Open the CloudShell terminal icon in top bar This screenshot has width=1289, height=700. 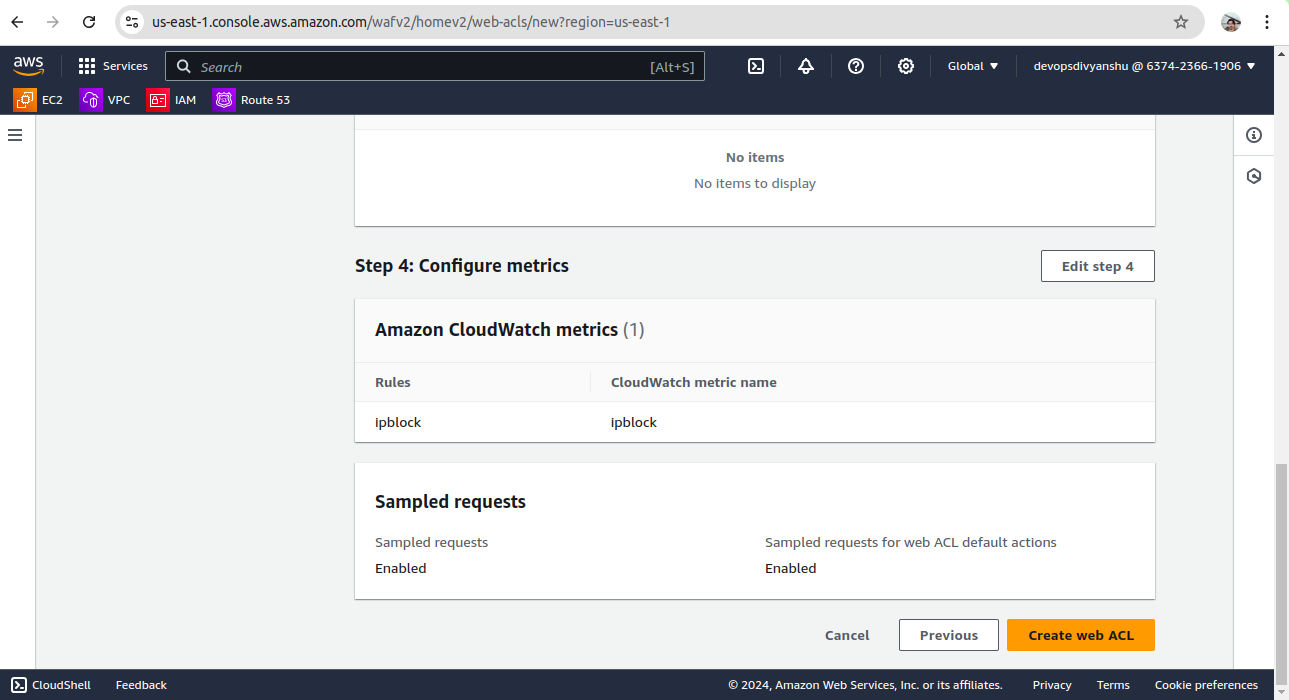(756, 66)
